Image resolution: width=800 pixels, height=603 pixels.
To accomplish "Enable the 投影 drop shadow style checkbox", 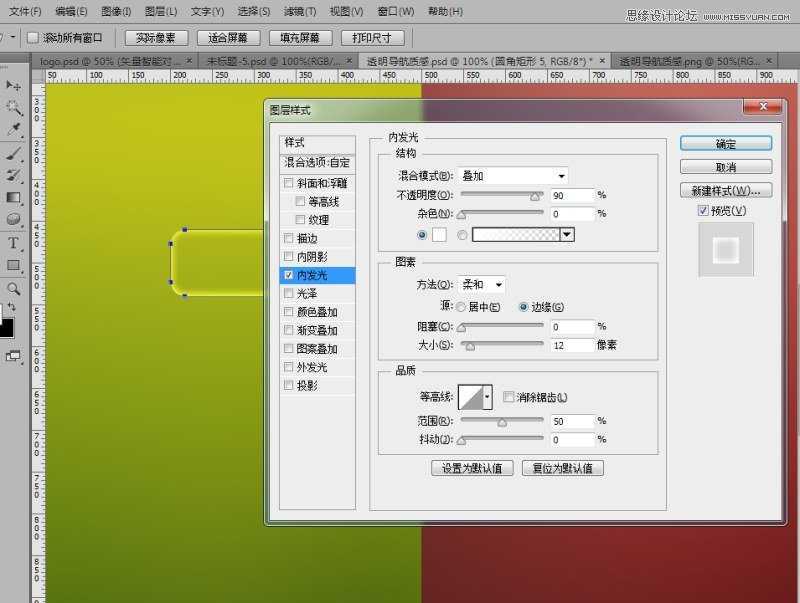I will (289, 385).
